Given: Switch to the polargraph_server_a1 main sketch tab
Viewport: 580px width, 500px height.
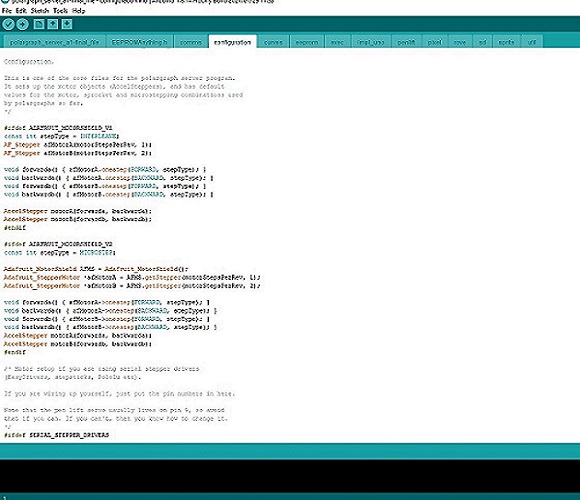Looking at the screenshot, I should coord(55,42).
